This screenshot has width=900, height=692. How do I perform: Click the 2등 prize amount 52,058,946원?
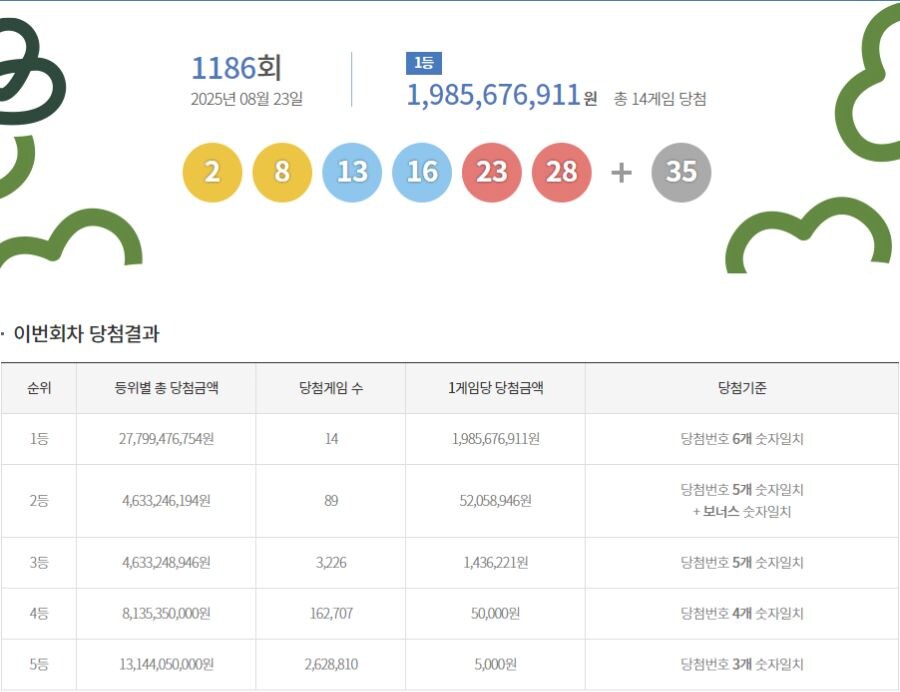(x=495, y=502)
